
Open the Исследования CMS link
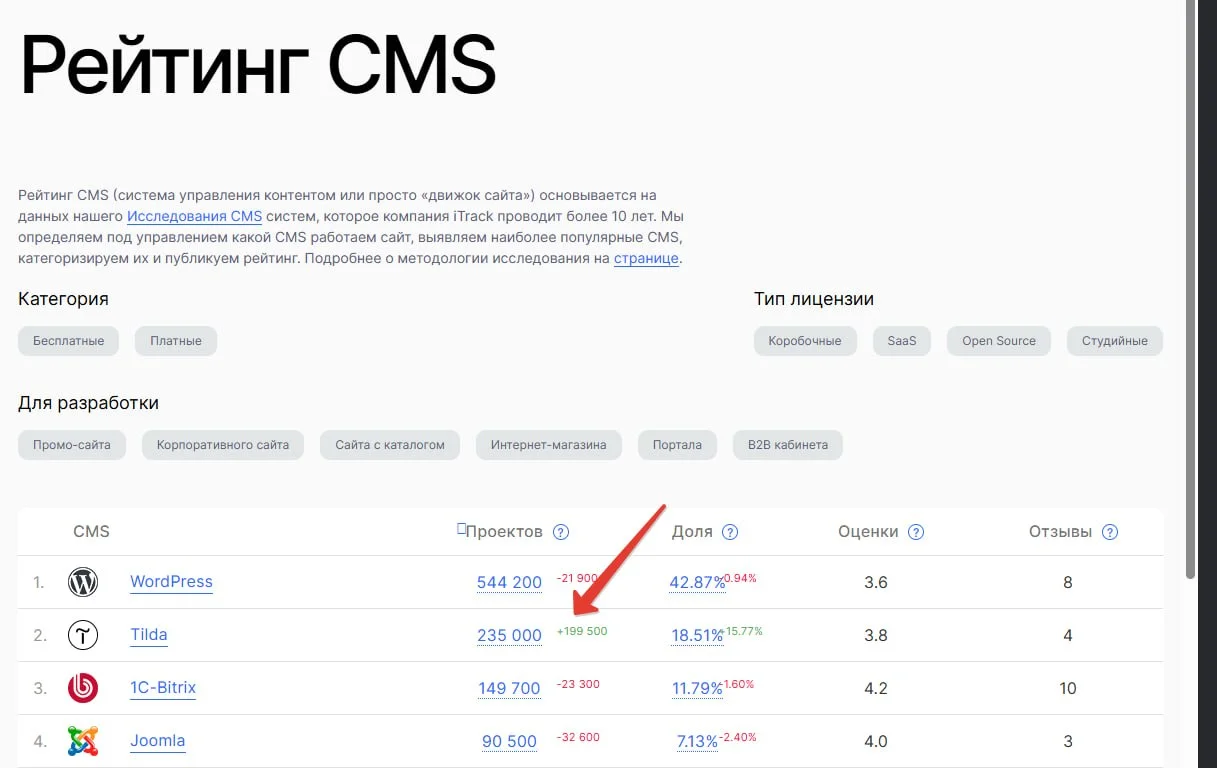click(x=194, y=216)
